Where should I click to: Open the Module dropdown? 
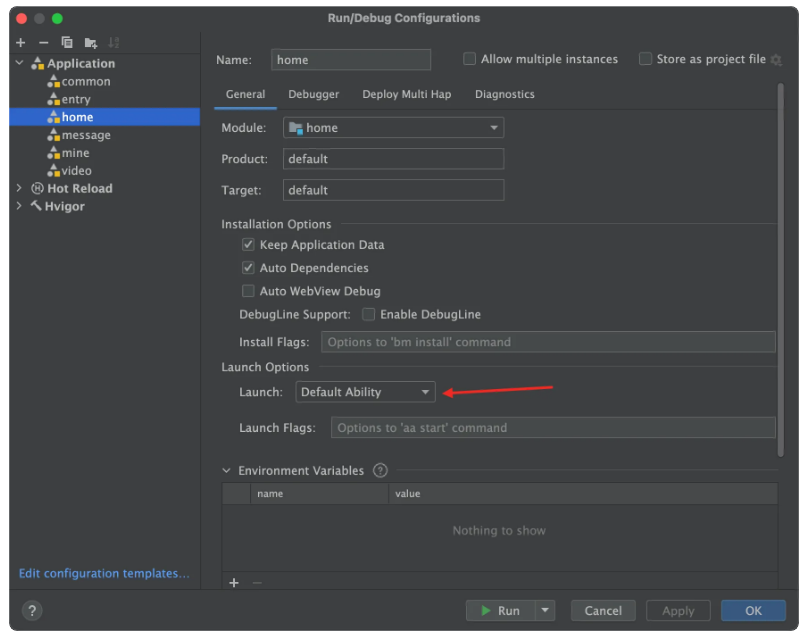point(394,127)
